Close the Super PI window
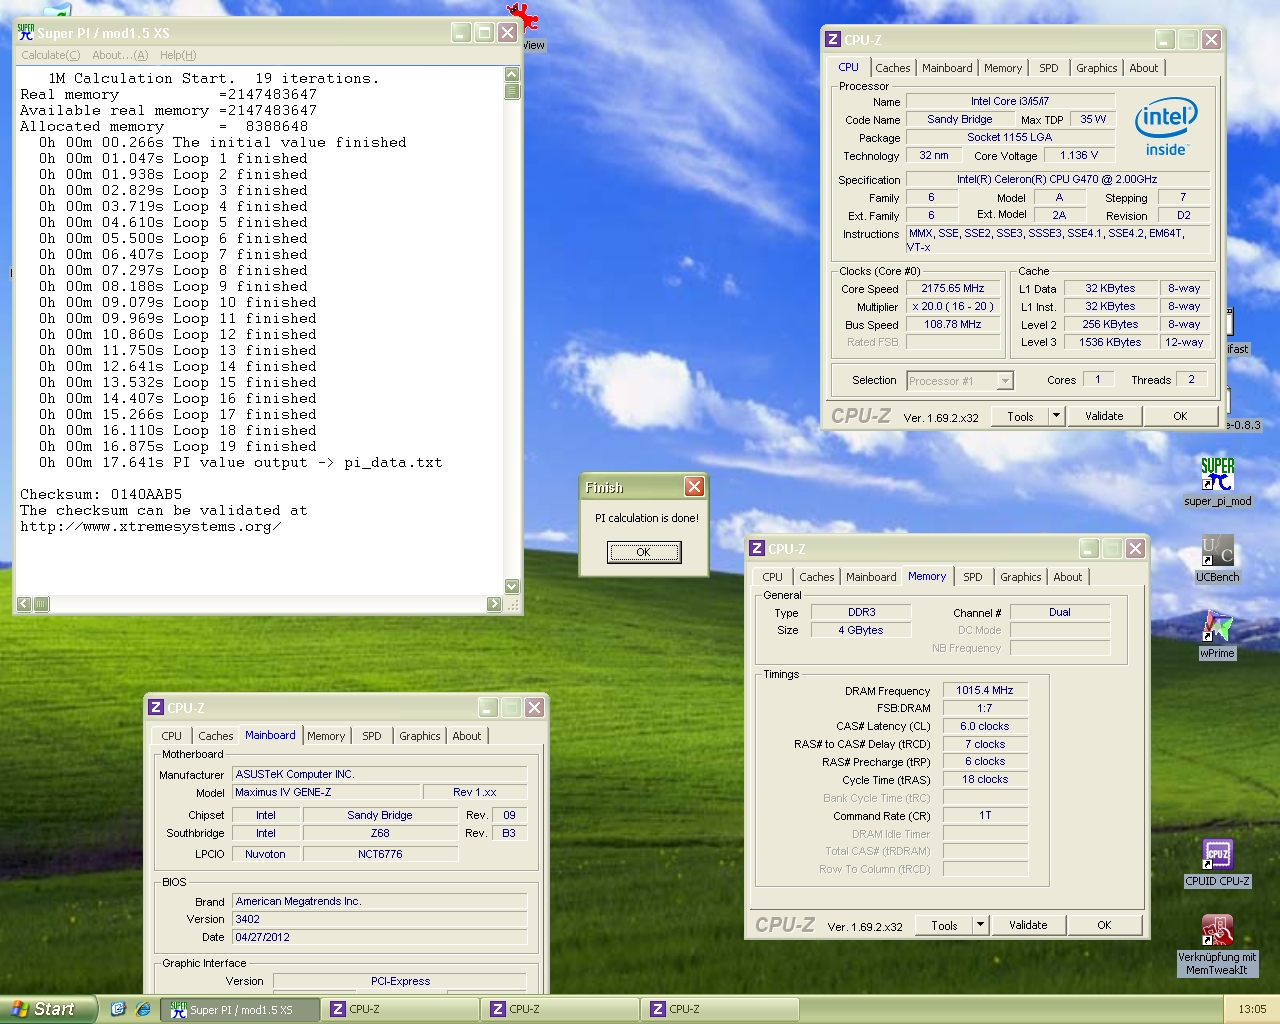This screenshot has width=1280, height=1024. click(508, 33)
